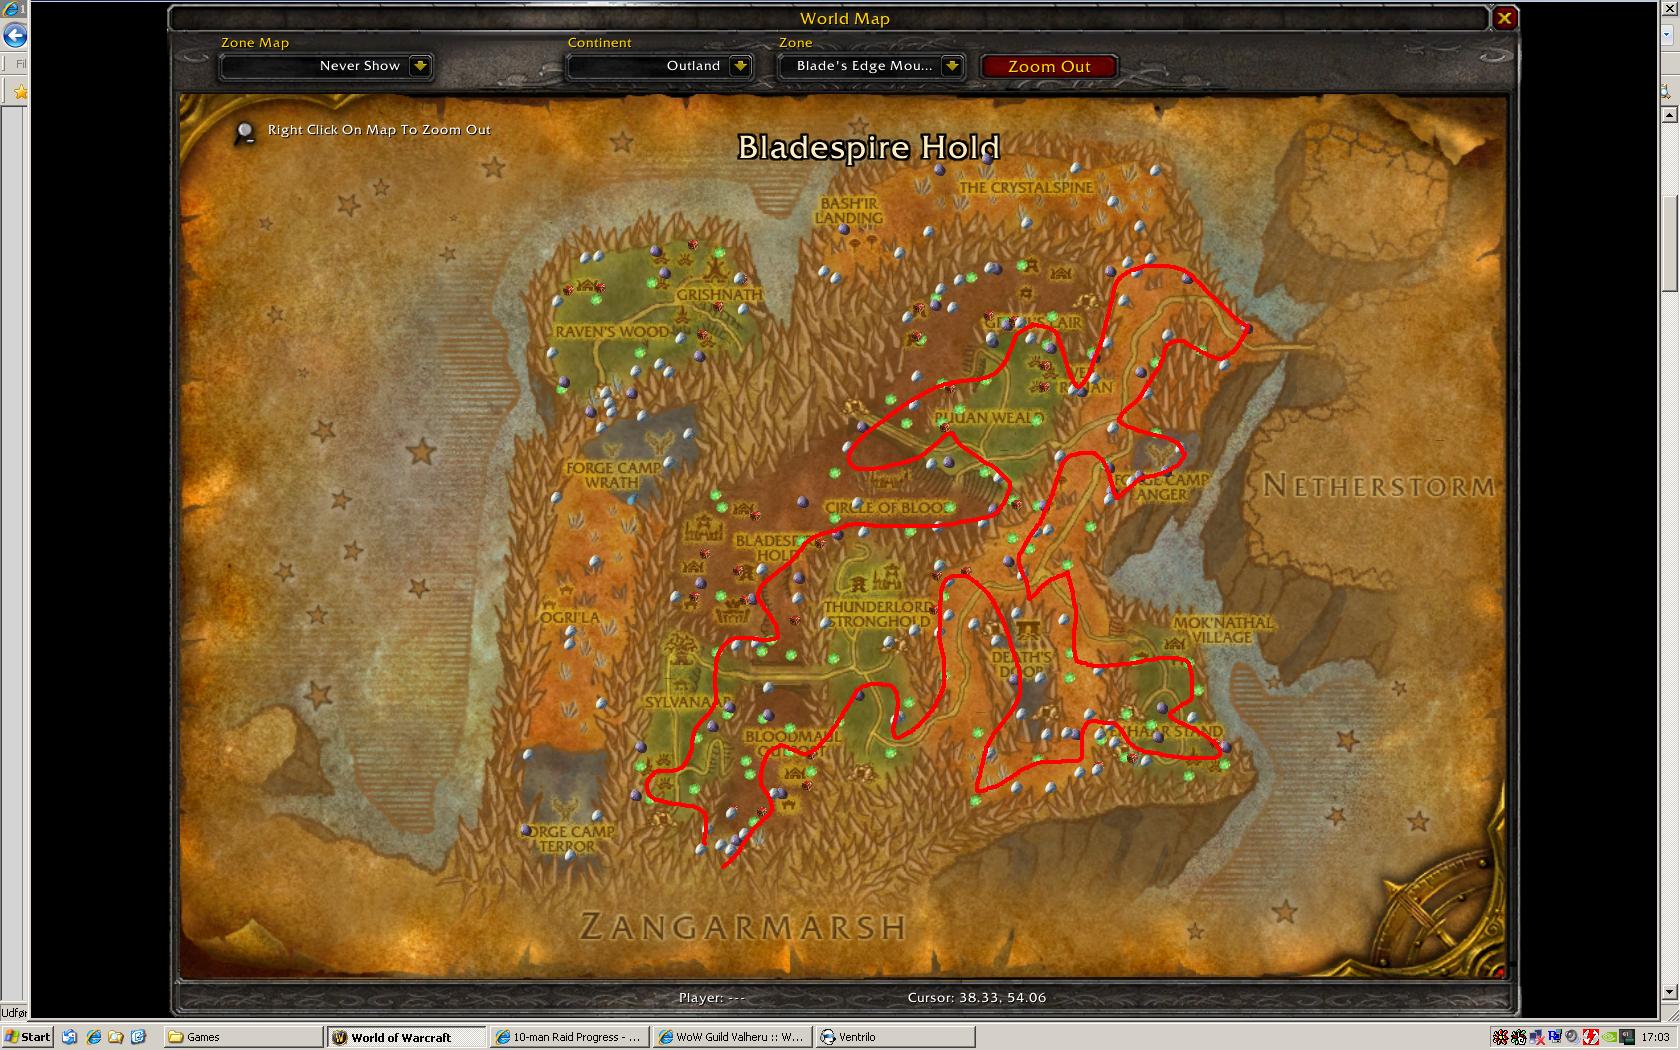Click the system clock showing 17:03
Image resolution: width=1680 pixels, height=1050 pixels.
click(x=1655, y=1037)
